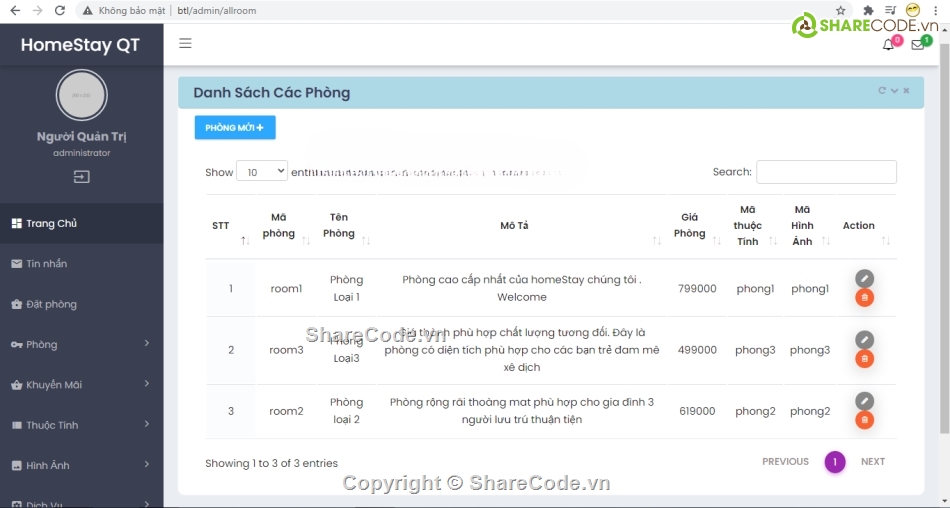Click the price cell 619000
Screen dimensions: 950x508
697,411
